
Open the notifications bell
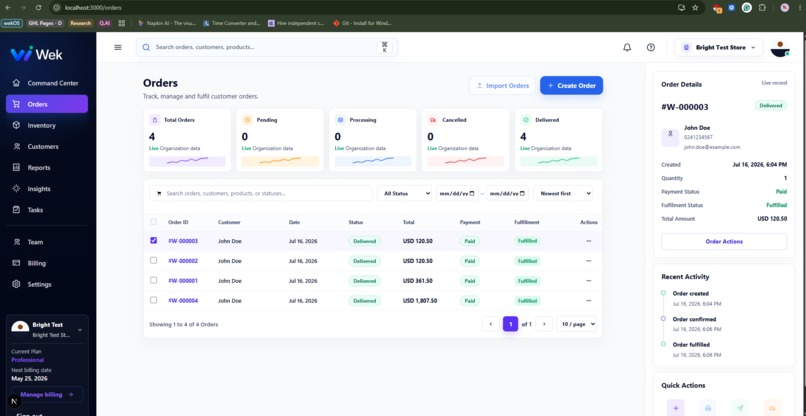[x=627, y=47]
